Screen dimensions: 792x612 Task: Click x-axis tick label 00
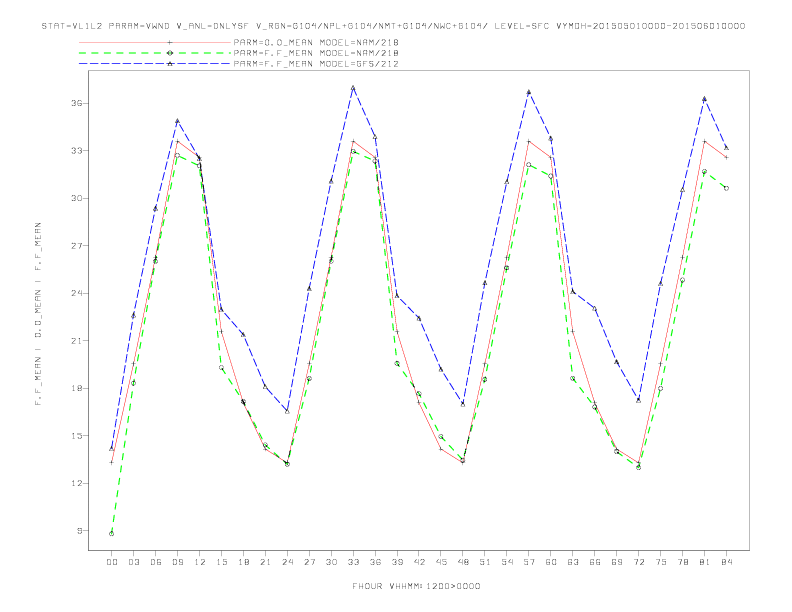[112, 562]
